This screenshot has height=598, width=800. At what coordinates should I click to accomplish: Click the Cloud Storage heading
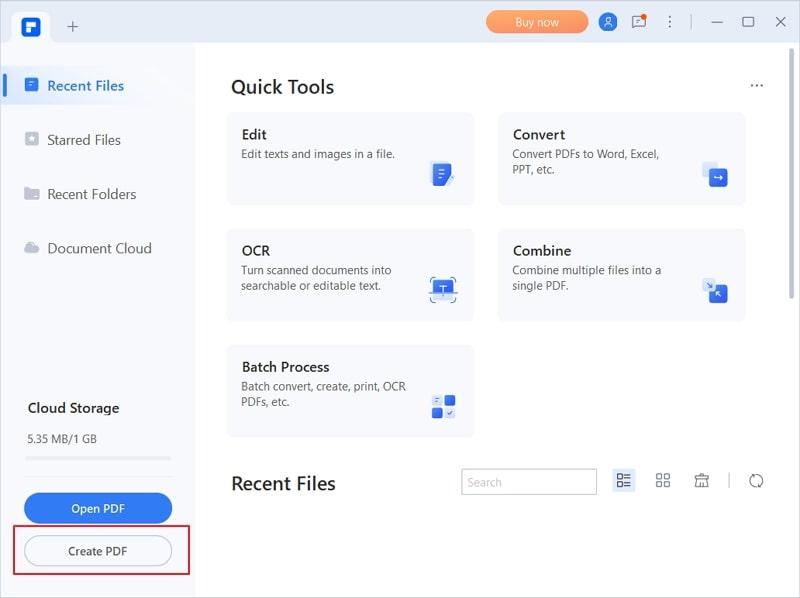(73, 408)
